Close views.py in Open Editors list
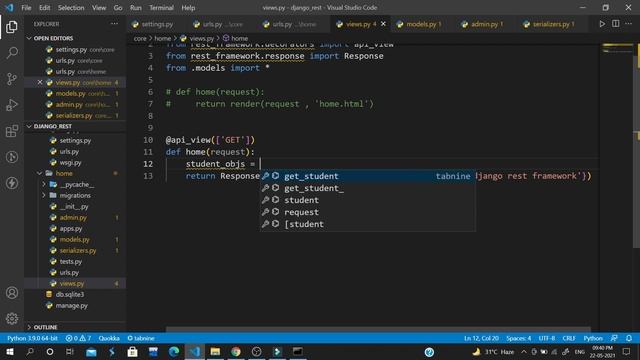This screenshot has width=640, height=360. (x=40, y=82)
